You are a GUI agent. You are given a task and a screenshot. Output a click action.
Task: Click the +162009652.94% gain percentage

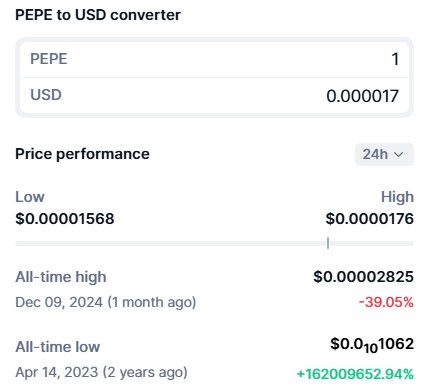(x=355, y=374)
